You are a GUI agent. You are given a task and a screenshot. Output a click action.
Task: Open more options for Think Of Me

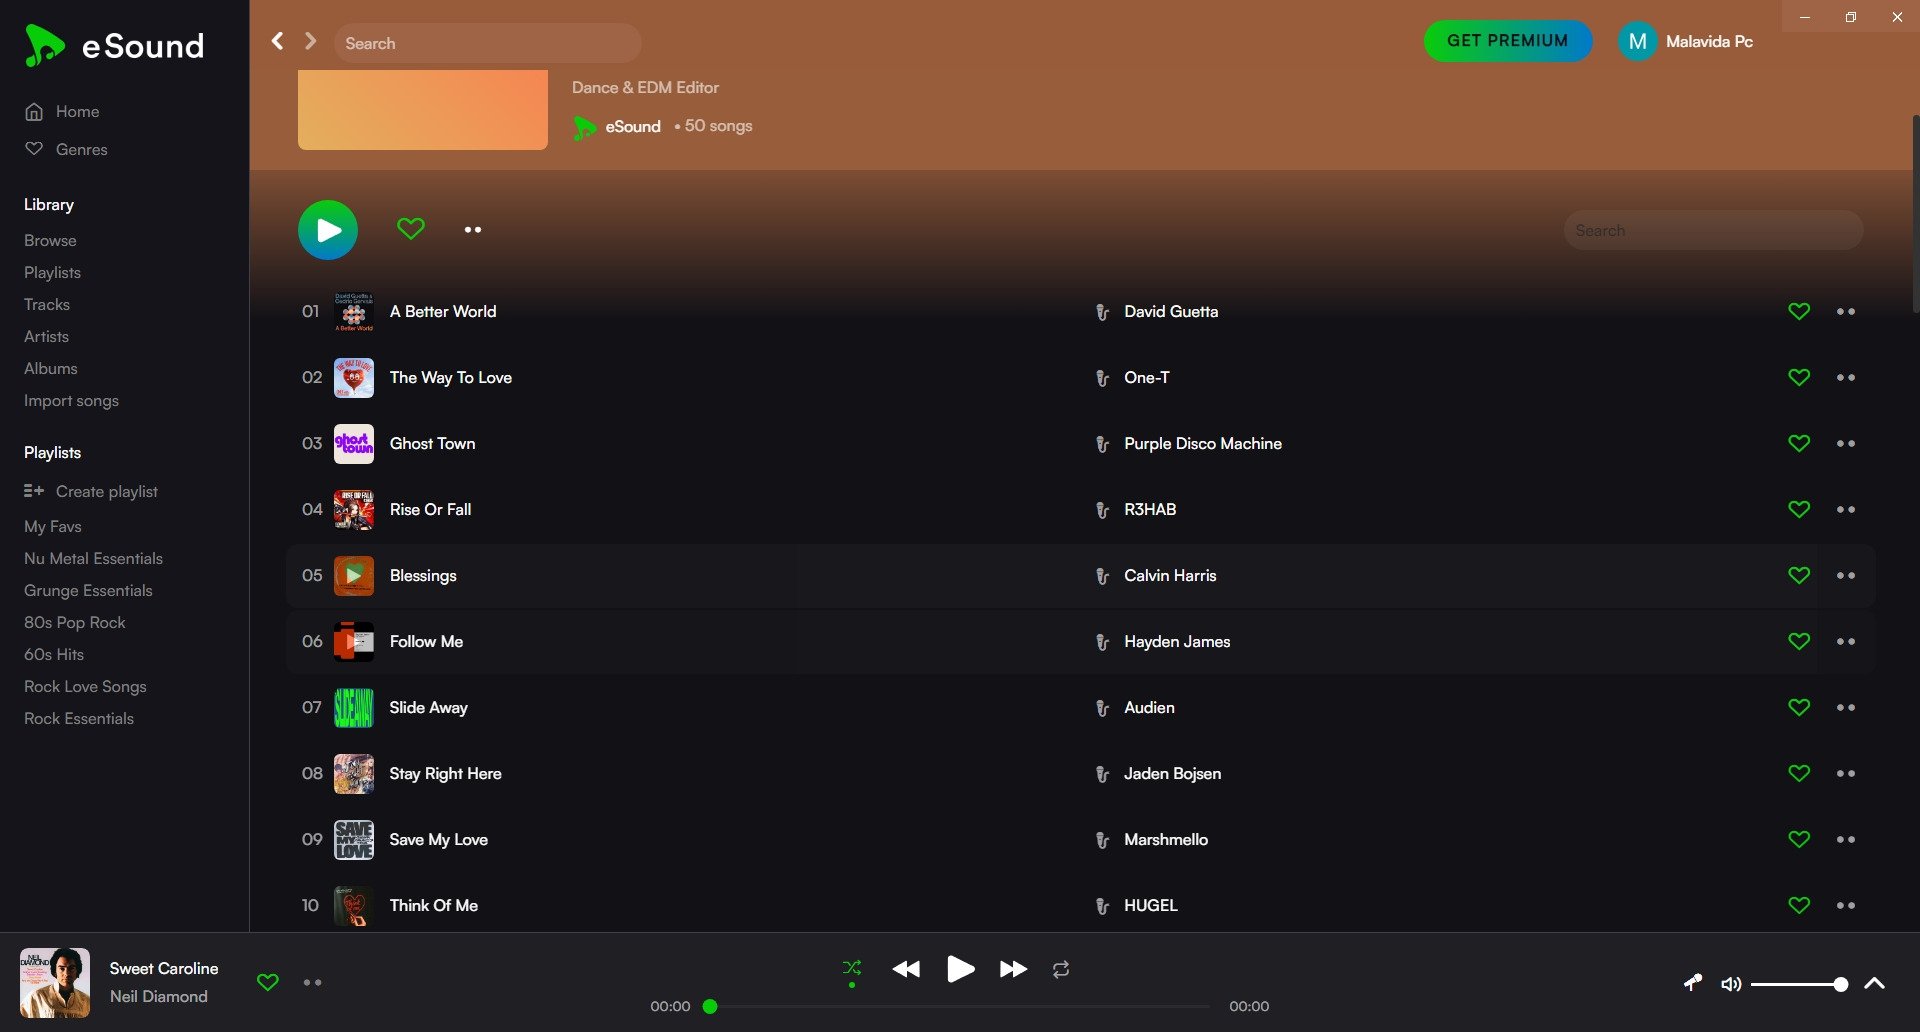click(x=1846, y=905)
